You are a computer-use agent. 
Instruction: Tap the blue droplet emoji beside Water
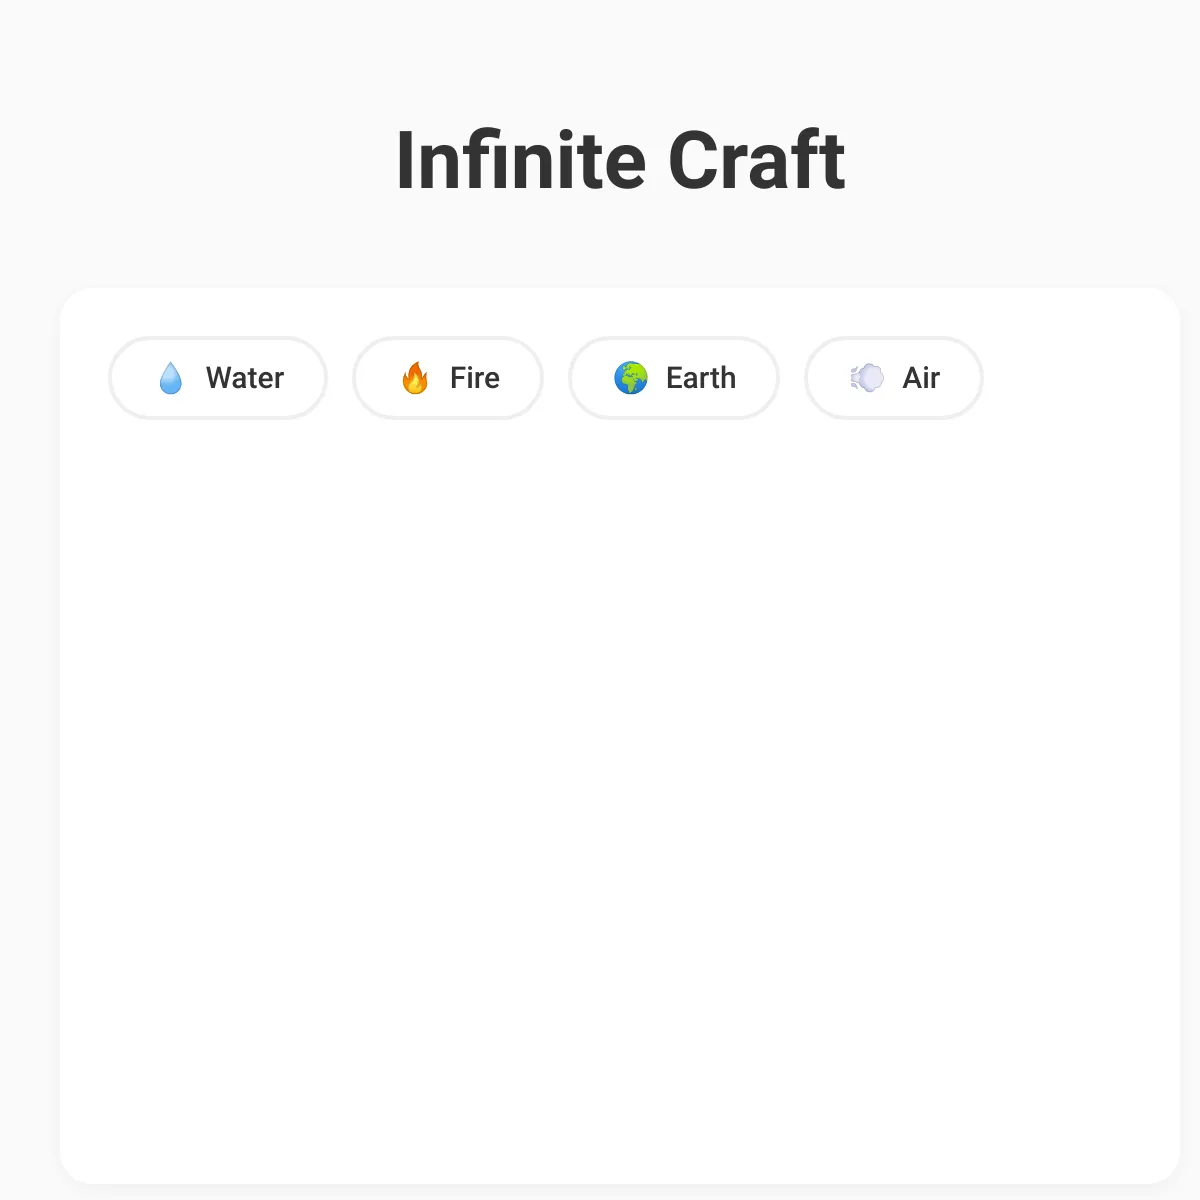(171, 378)
